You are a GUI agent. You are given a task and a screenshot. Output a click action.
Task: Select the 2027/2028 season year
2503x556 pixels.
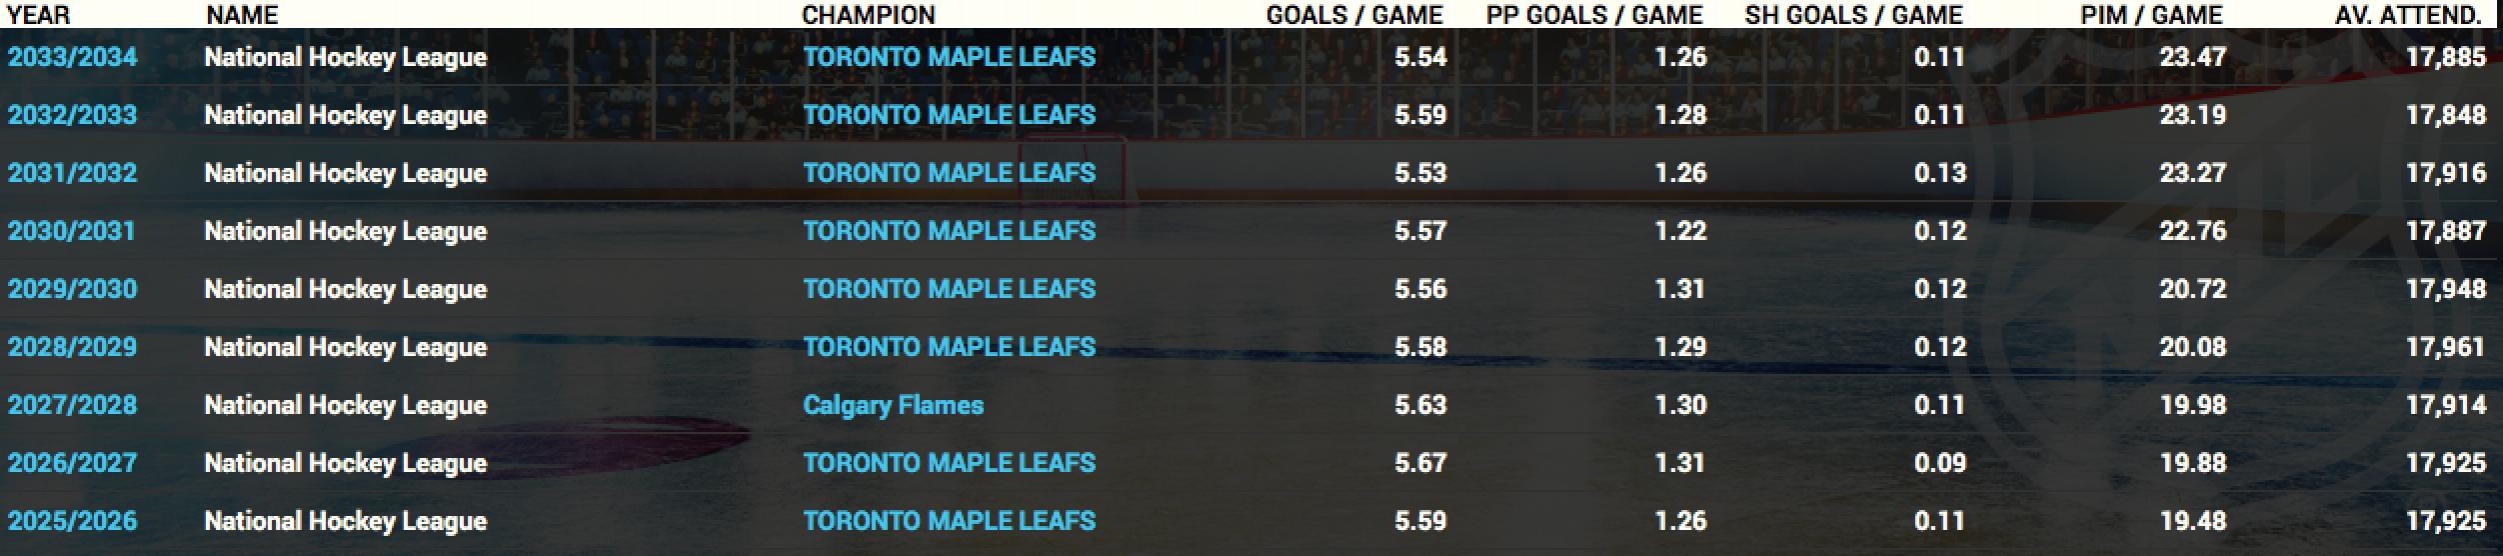tap(72, 405)
